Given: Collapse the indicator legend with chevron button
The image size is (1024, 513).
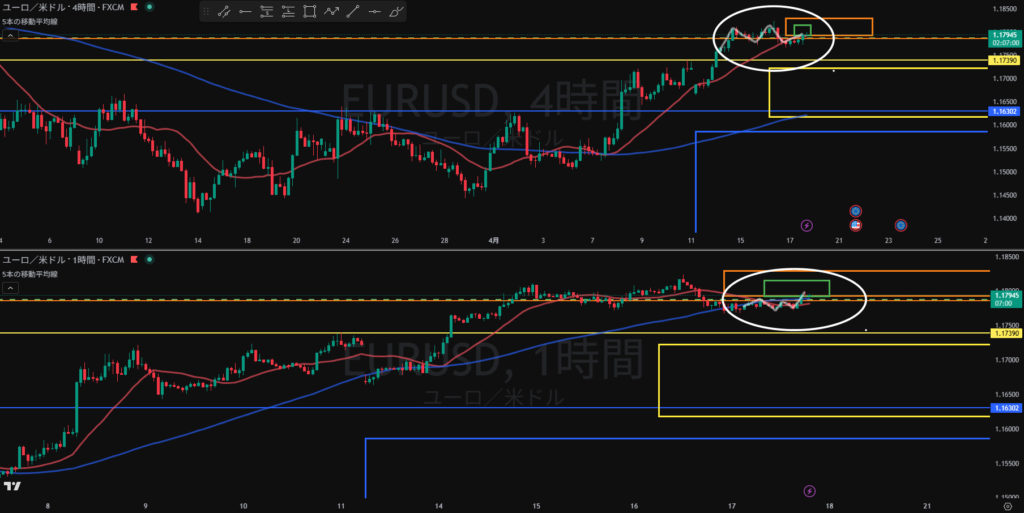Looking at the screenshot, I should point(9,35).
